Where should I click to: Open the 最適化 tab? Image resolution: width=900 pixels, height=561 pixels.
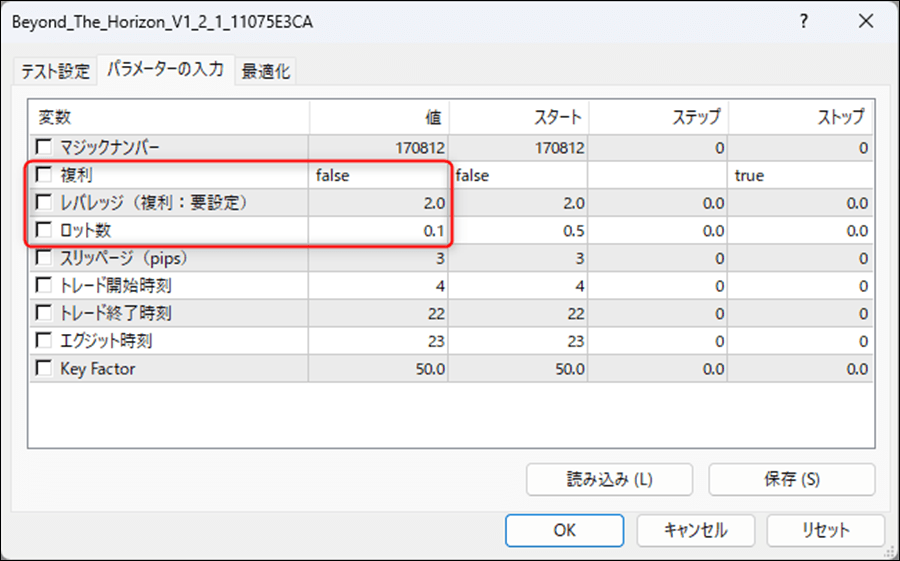coord(267,71)
